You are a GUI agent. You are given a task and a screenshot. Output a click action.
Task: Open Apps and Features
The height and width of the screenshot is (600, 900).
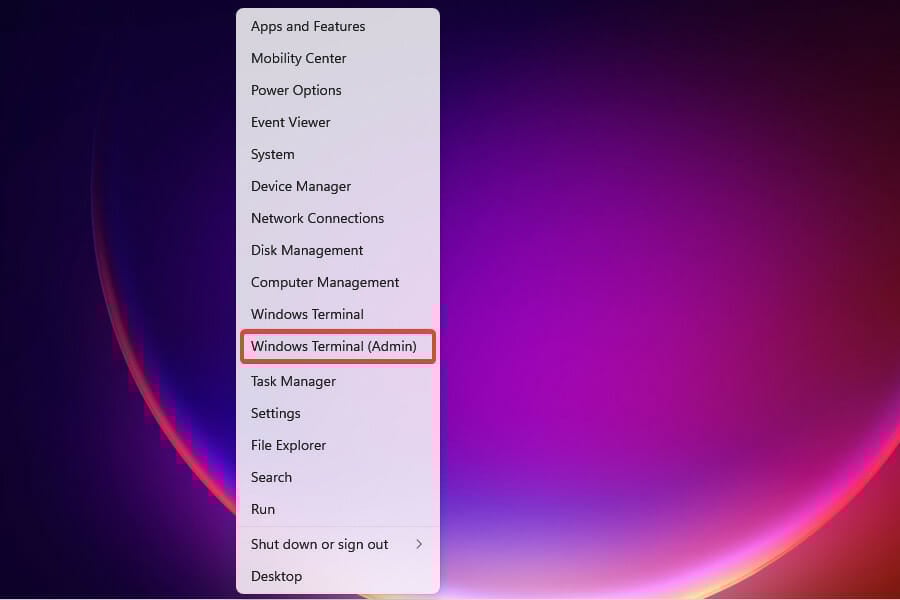tap(338, 26)
